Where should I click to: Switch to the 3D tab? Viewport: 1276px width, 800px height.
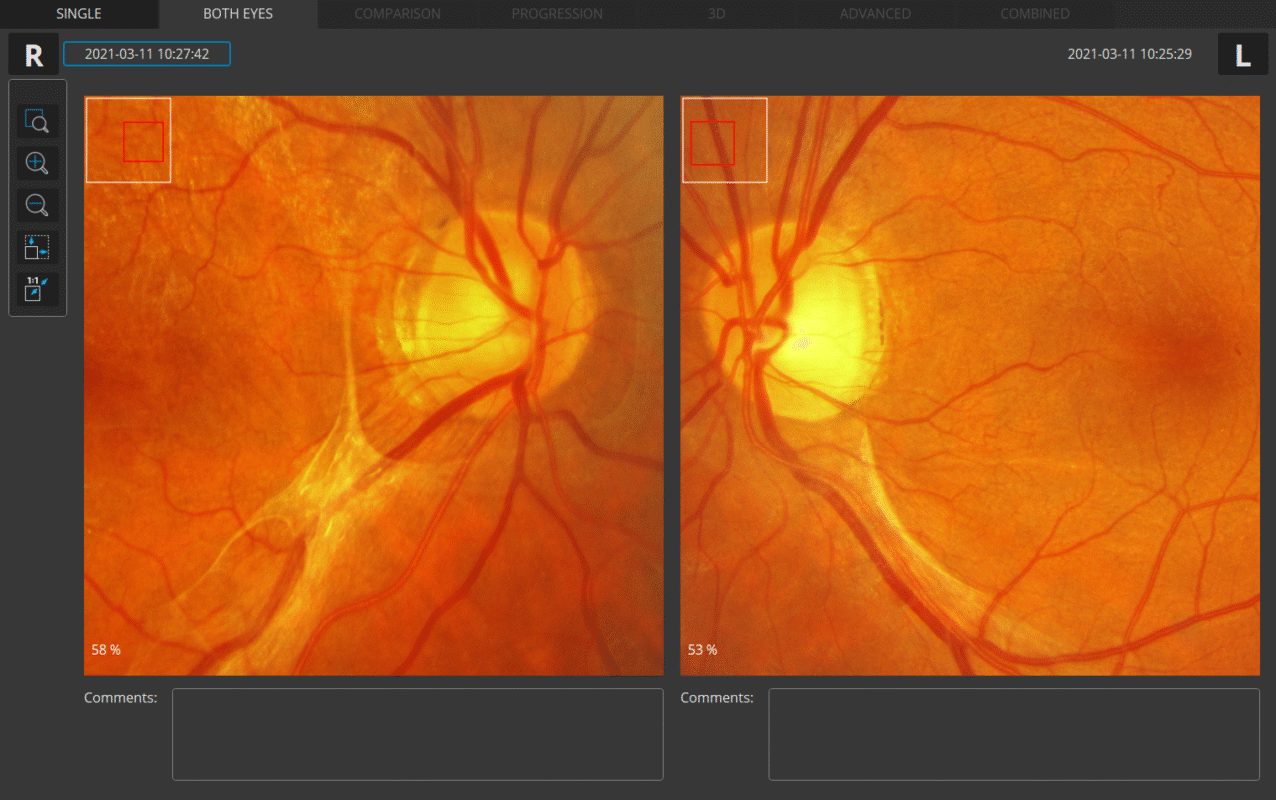click(x=716, y=14)
